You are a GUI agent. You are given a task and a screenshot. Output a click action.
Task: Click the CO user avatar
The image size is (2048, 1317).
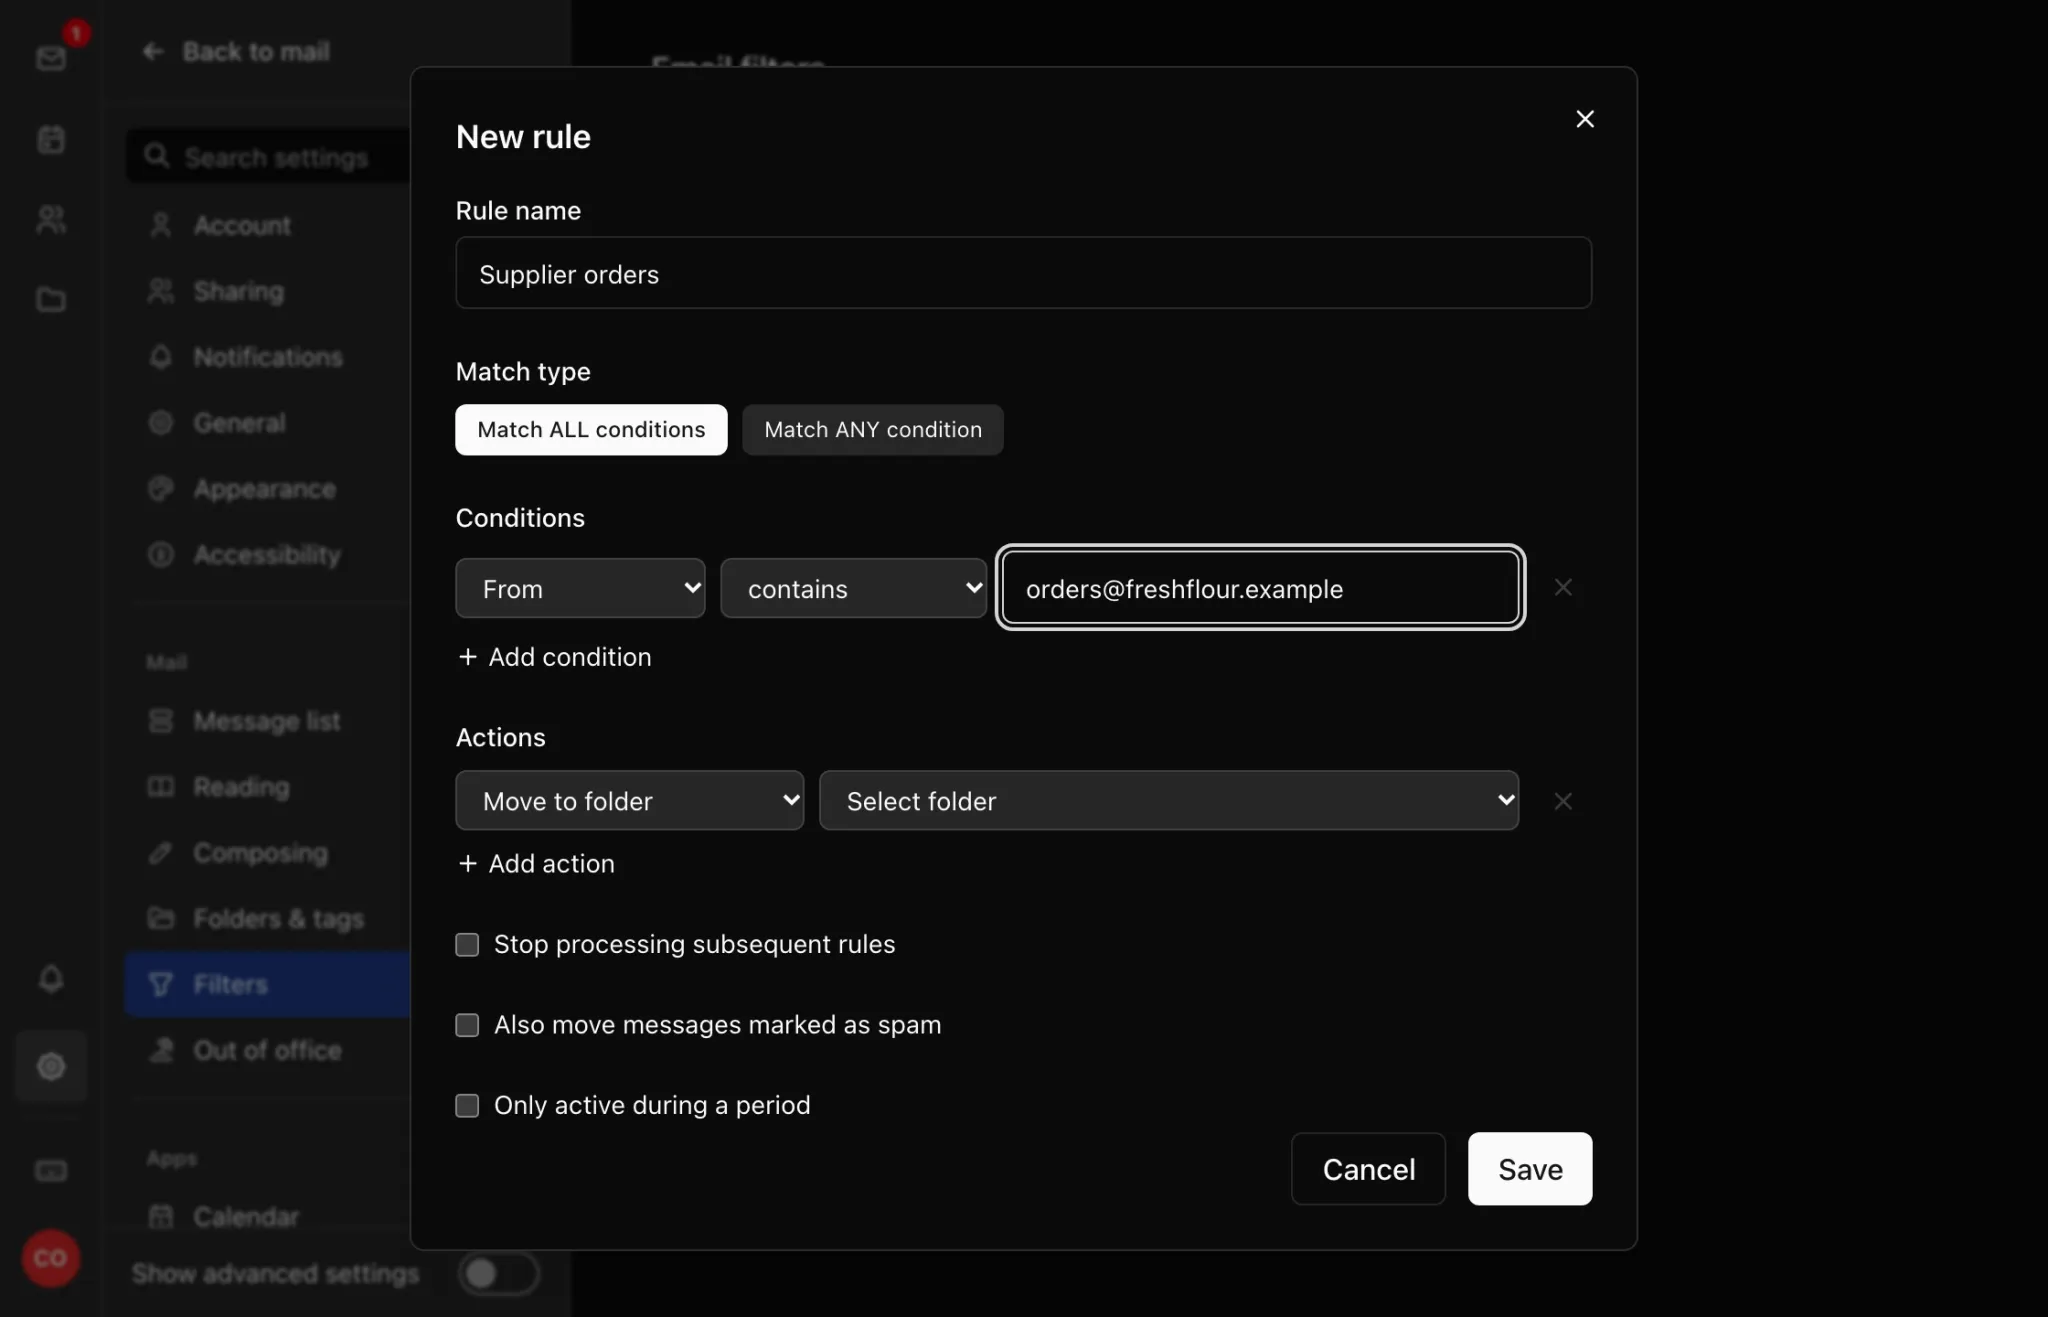point(50,1258)
